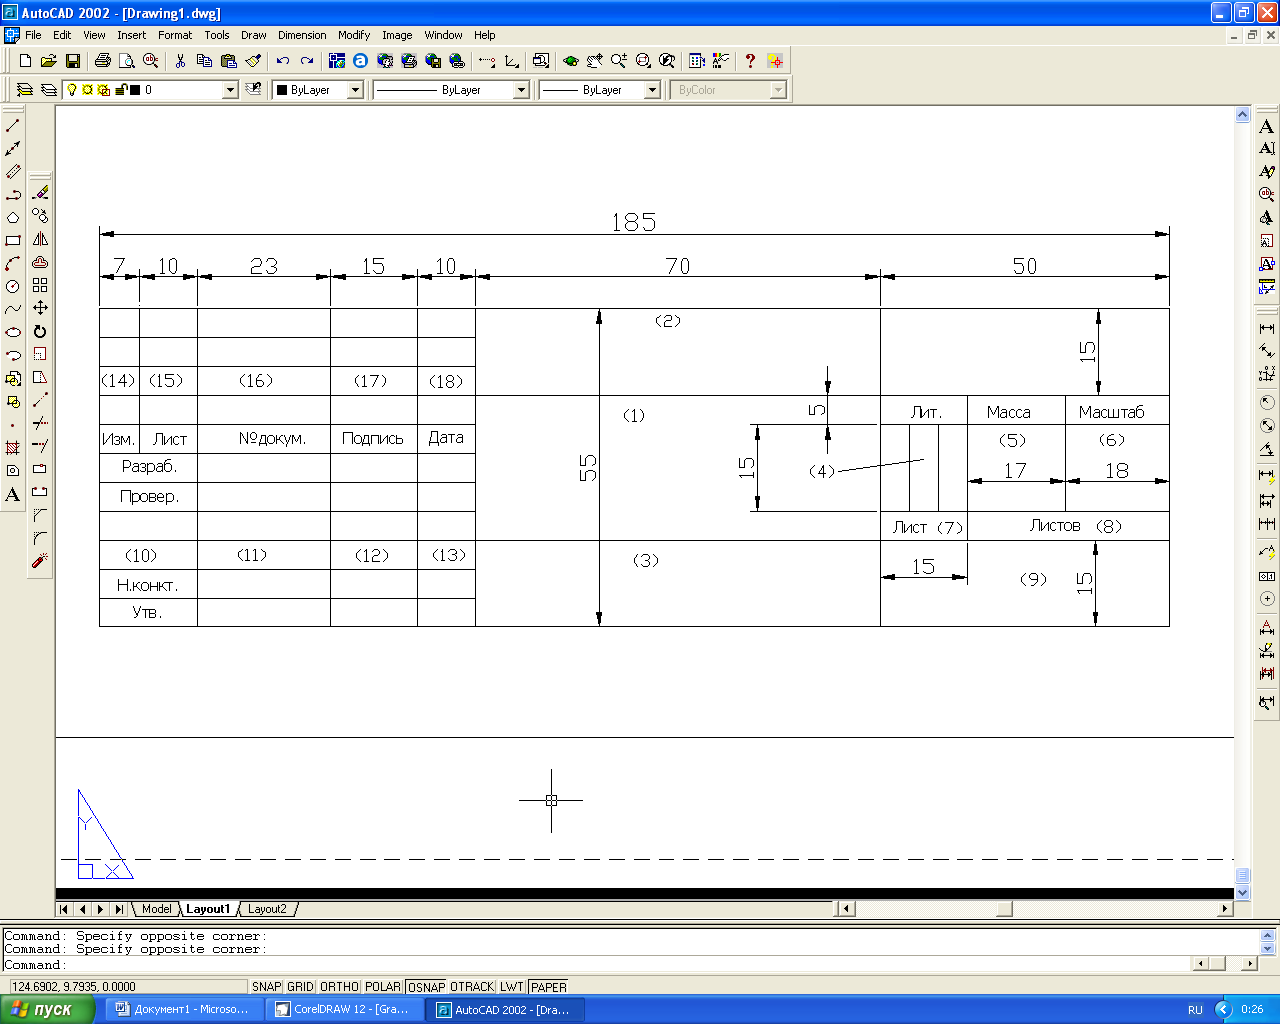Select the Polygon draw tool

[x=13, y=217]
